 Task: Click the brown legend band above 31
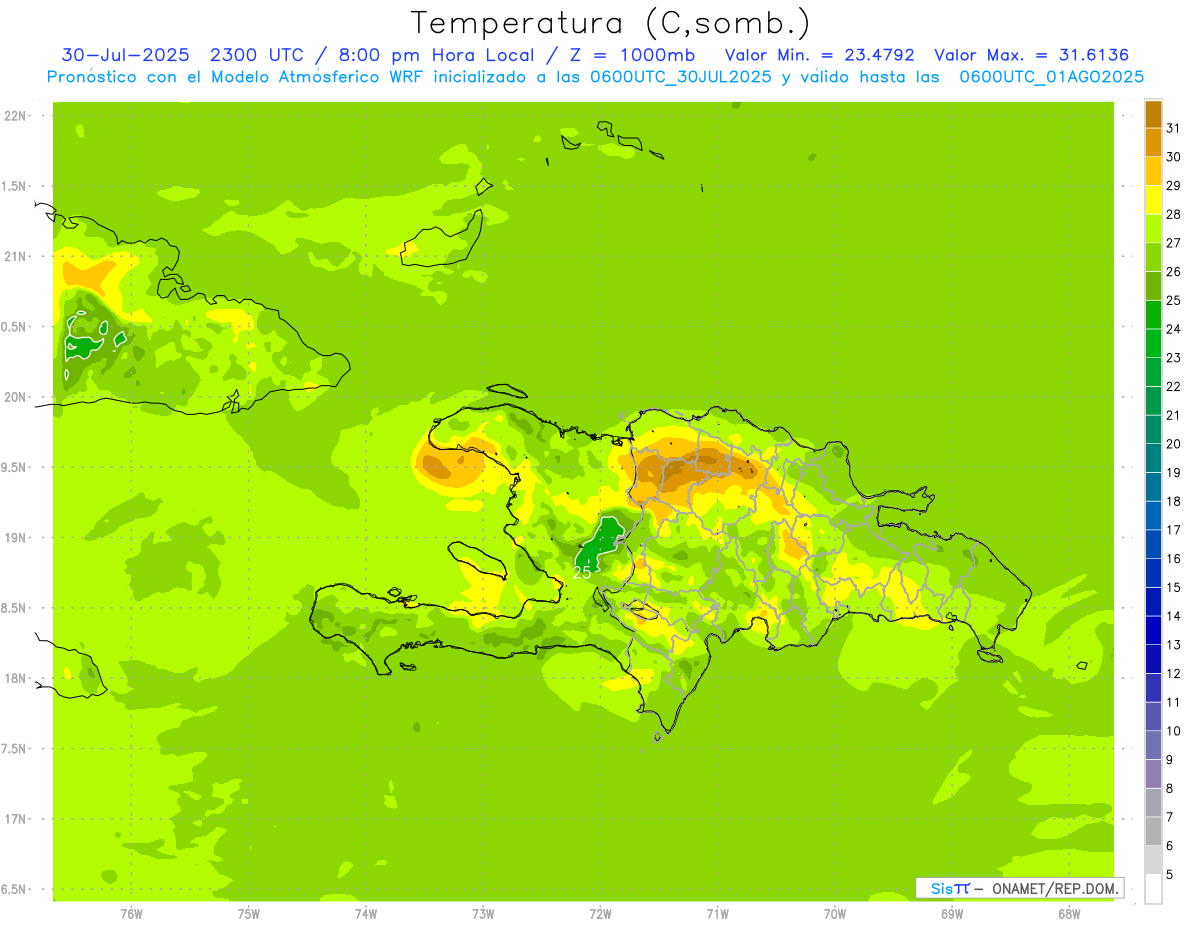click(1153, 113)
